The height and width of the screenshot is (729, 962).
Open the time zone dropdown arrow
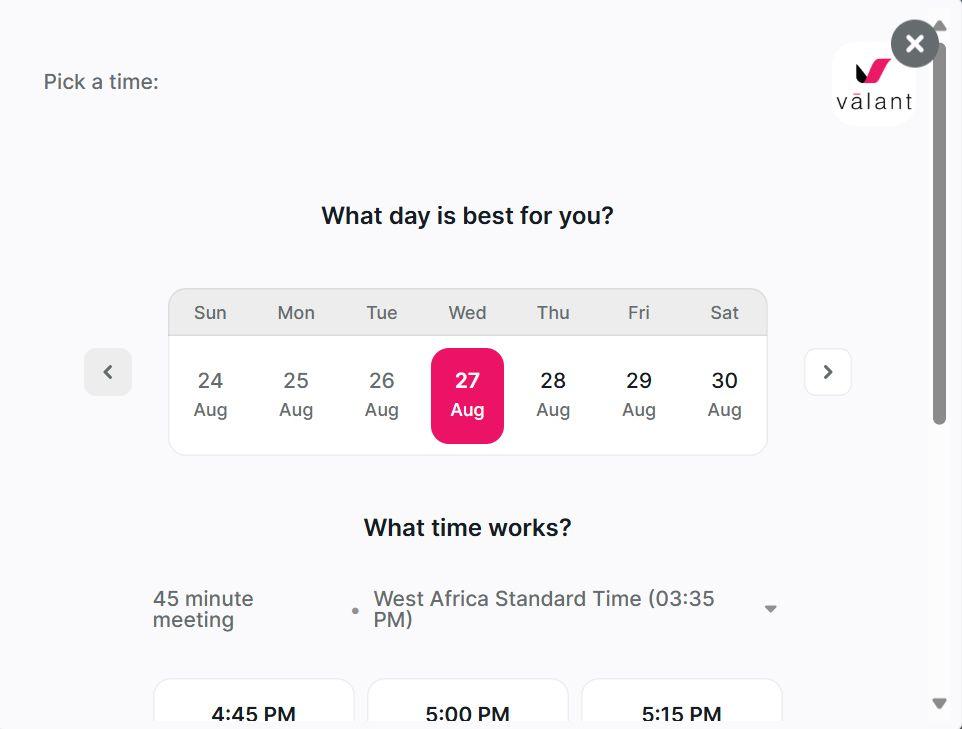(770, 609)
